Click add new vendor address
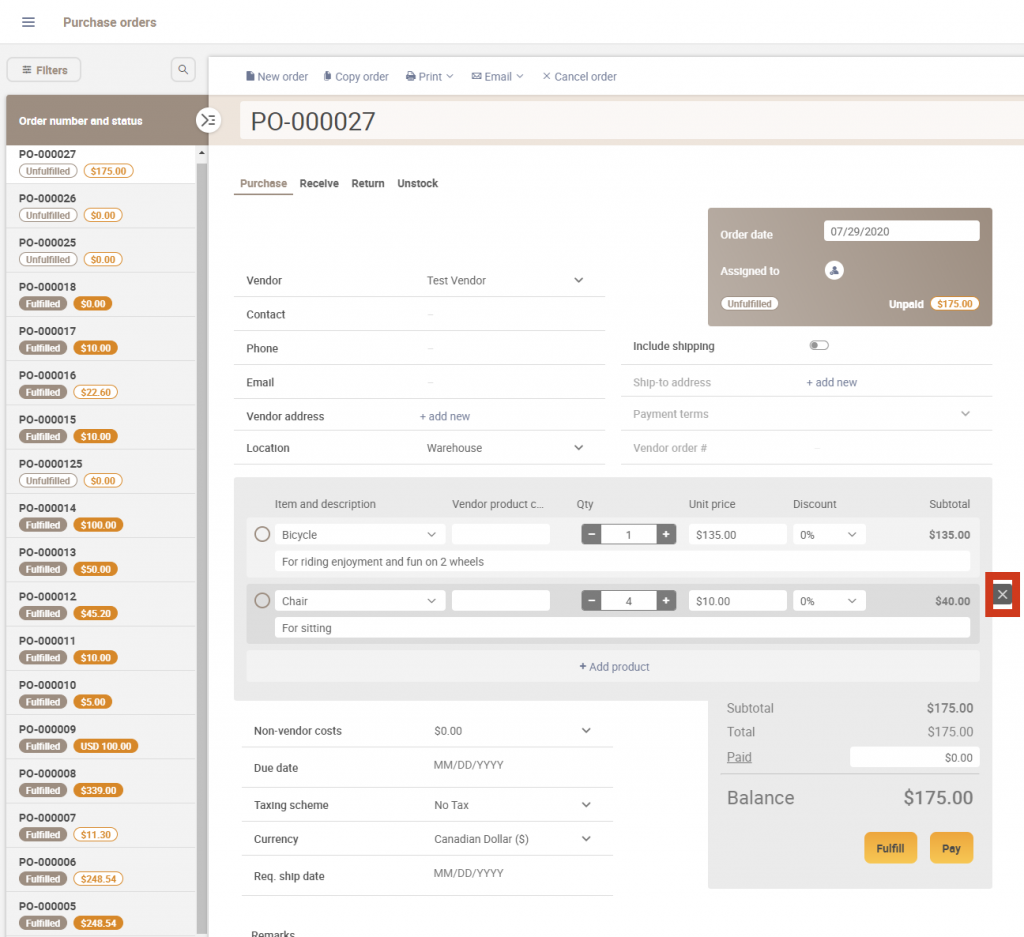1024x937 pixels. tap(445, 416)
